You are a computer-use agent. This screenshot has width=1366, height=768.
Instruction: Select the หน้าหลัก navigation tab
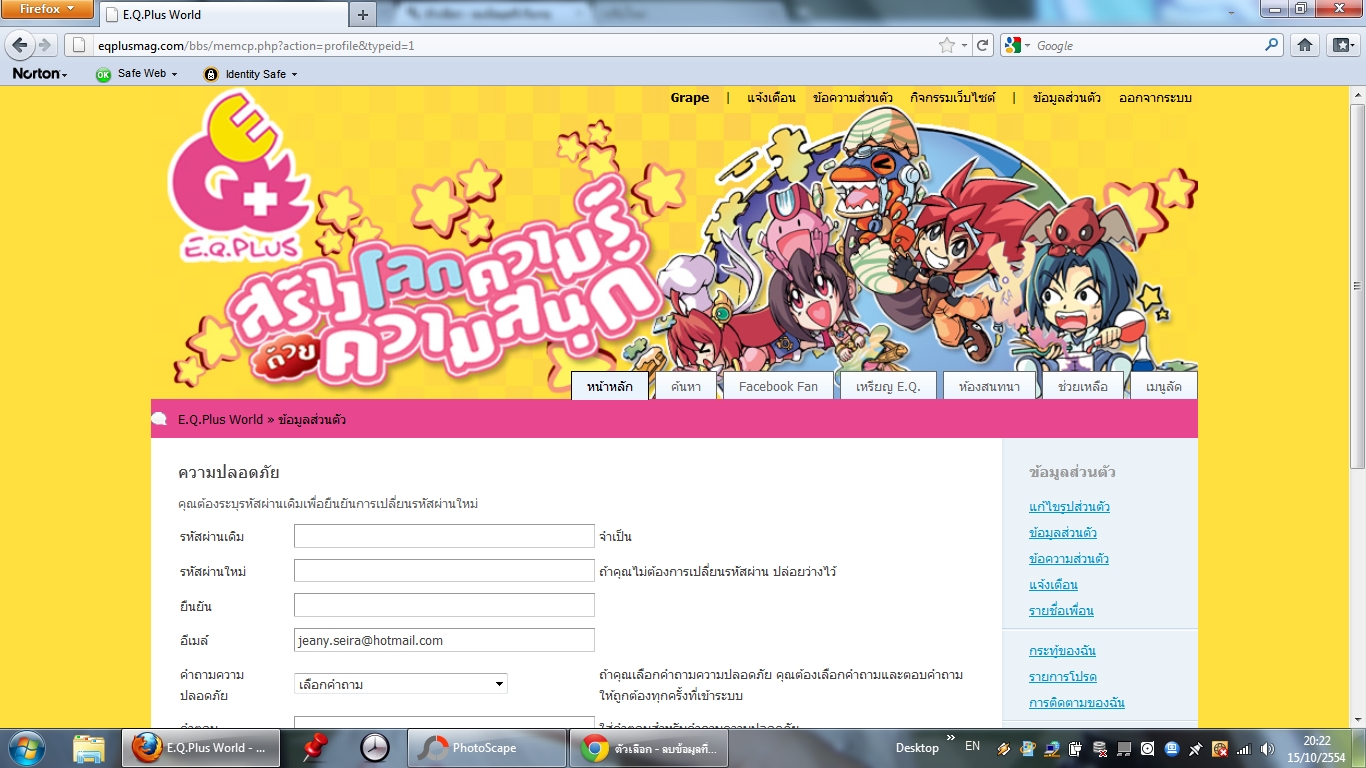(610, 386)
